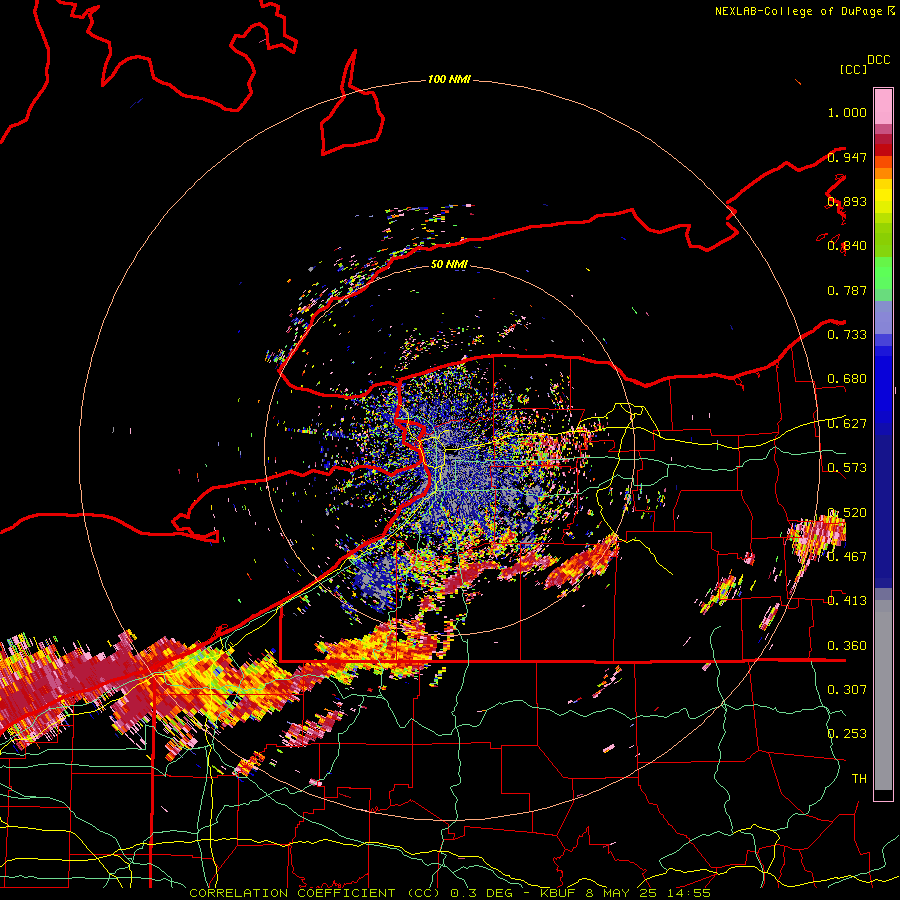The width and height of the screenshot is (900, 900).
Task: Click the DCC label above color bar
Action: point(879,60)
